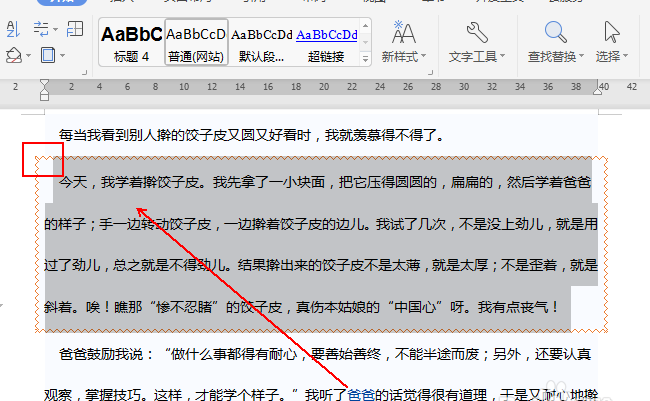650x401 pixels.
Task: Click the 新样式 AA icon
Action: pos(403,33)
